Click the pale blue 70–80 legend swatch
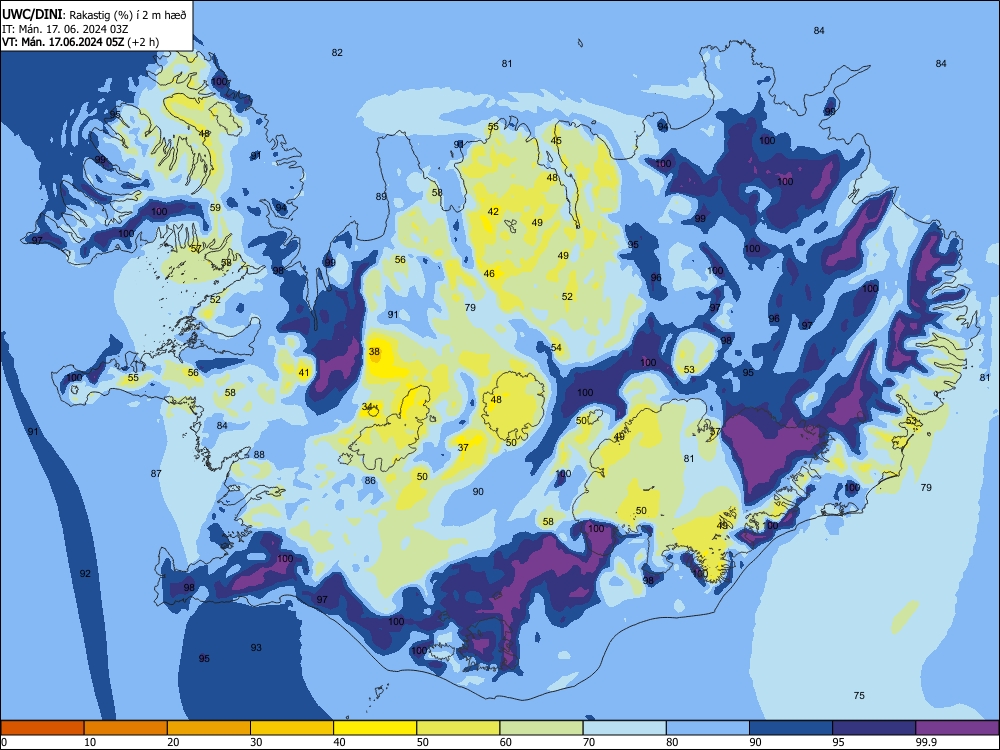This screenshot has height=750, width=1000. click(x=624, y=728)
